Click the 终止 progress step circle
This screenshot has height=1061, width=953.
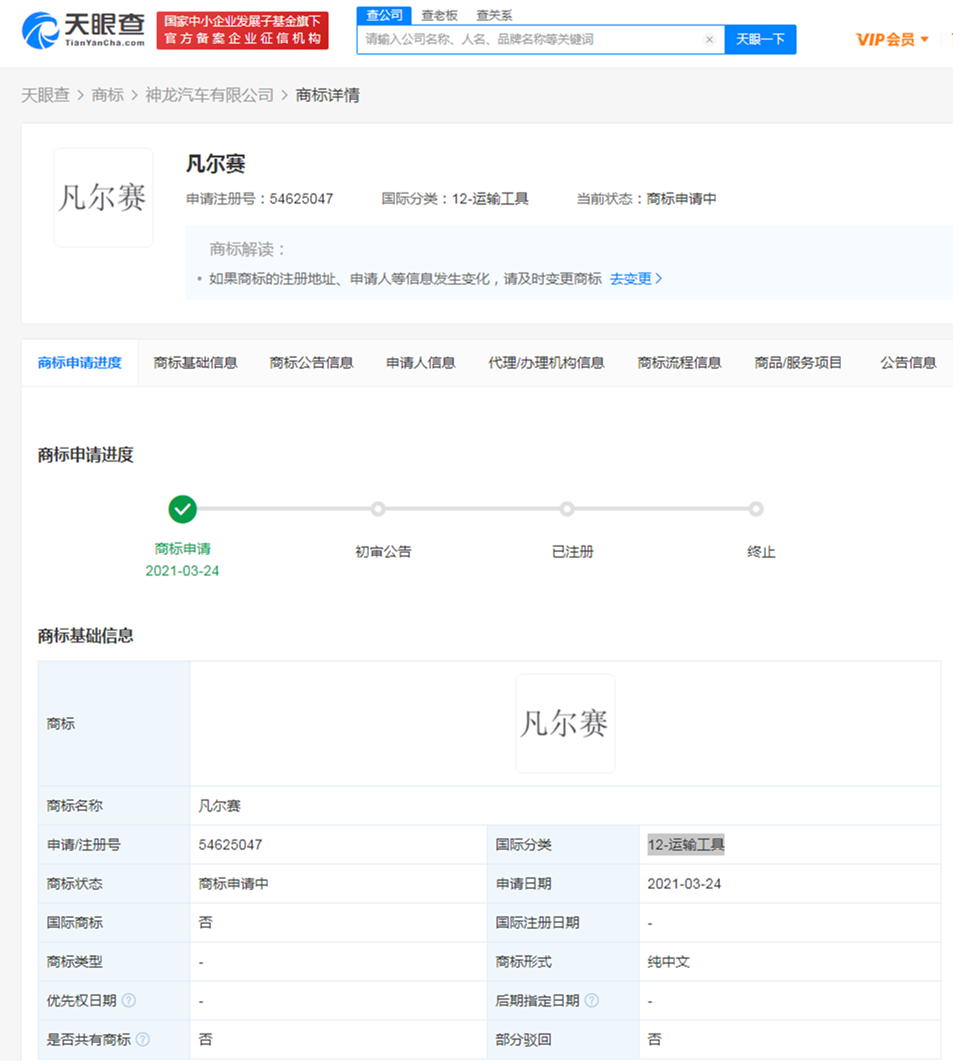[x=756, y=509]
